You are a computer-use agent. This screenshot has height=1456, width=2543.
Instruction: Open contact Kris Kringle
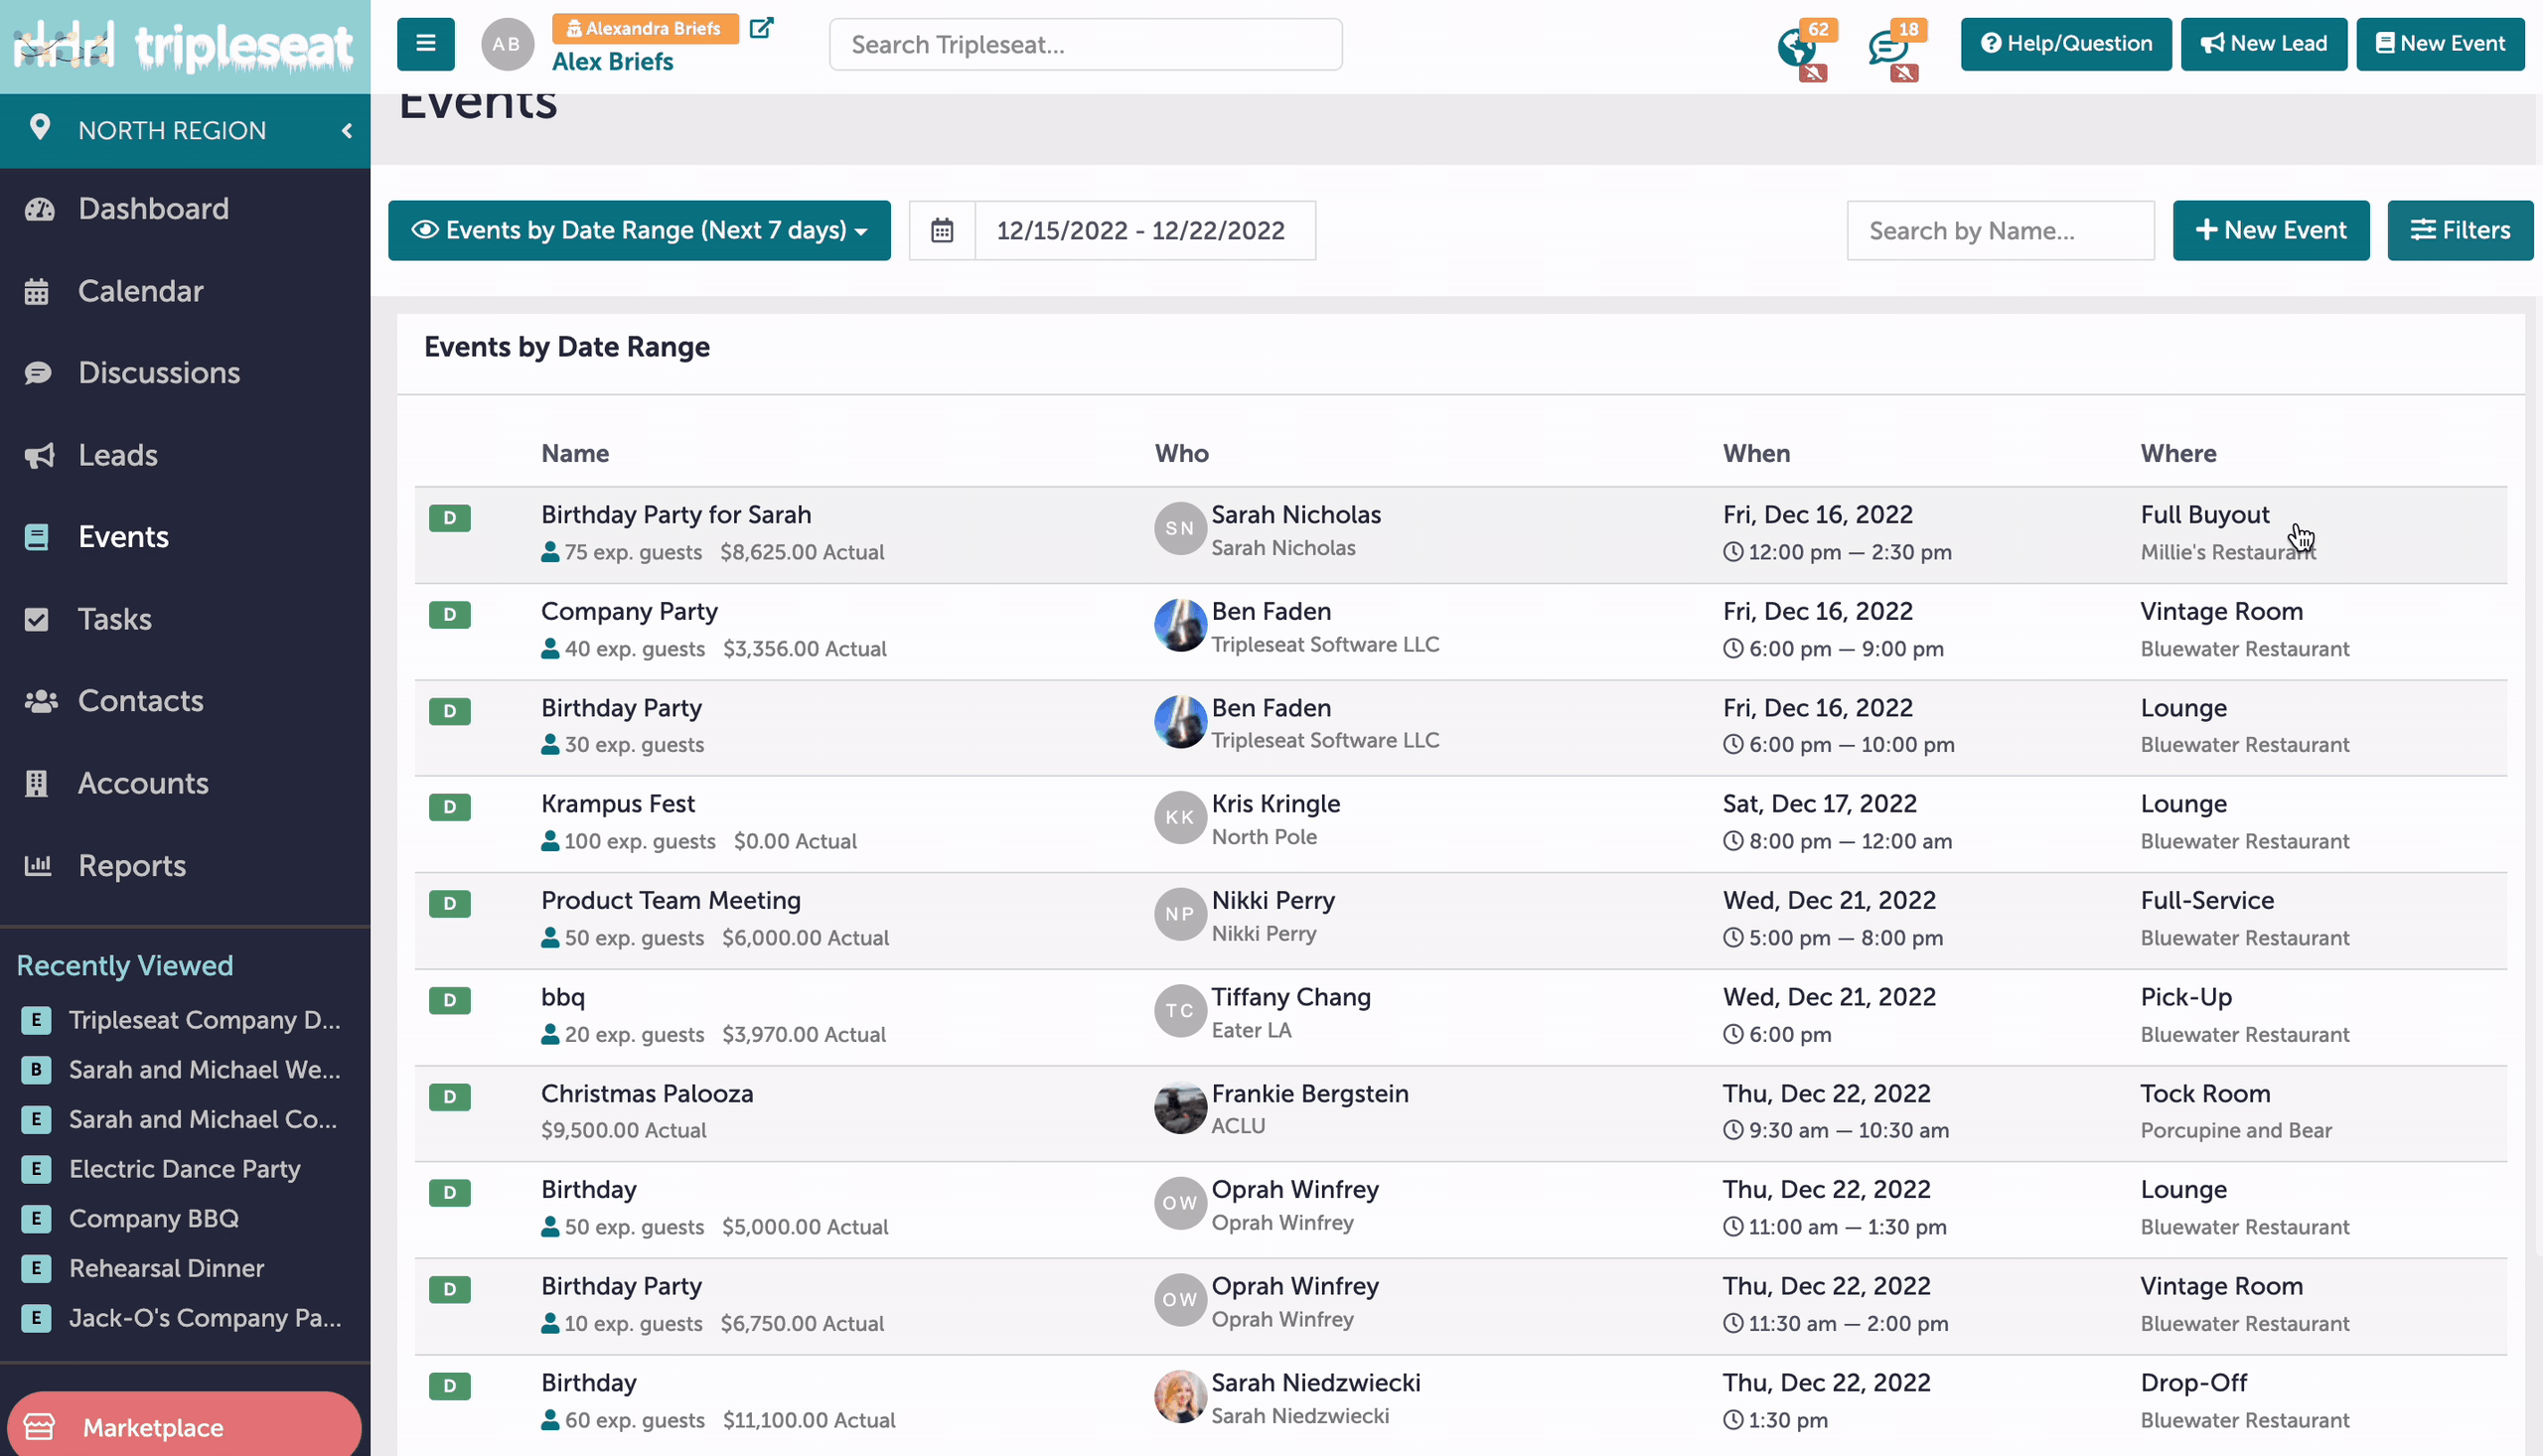(x=1276, y=803)
